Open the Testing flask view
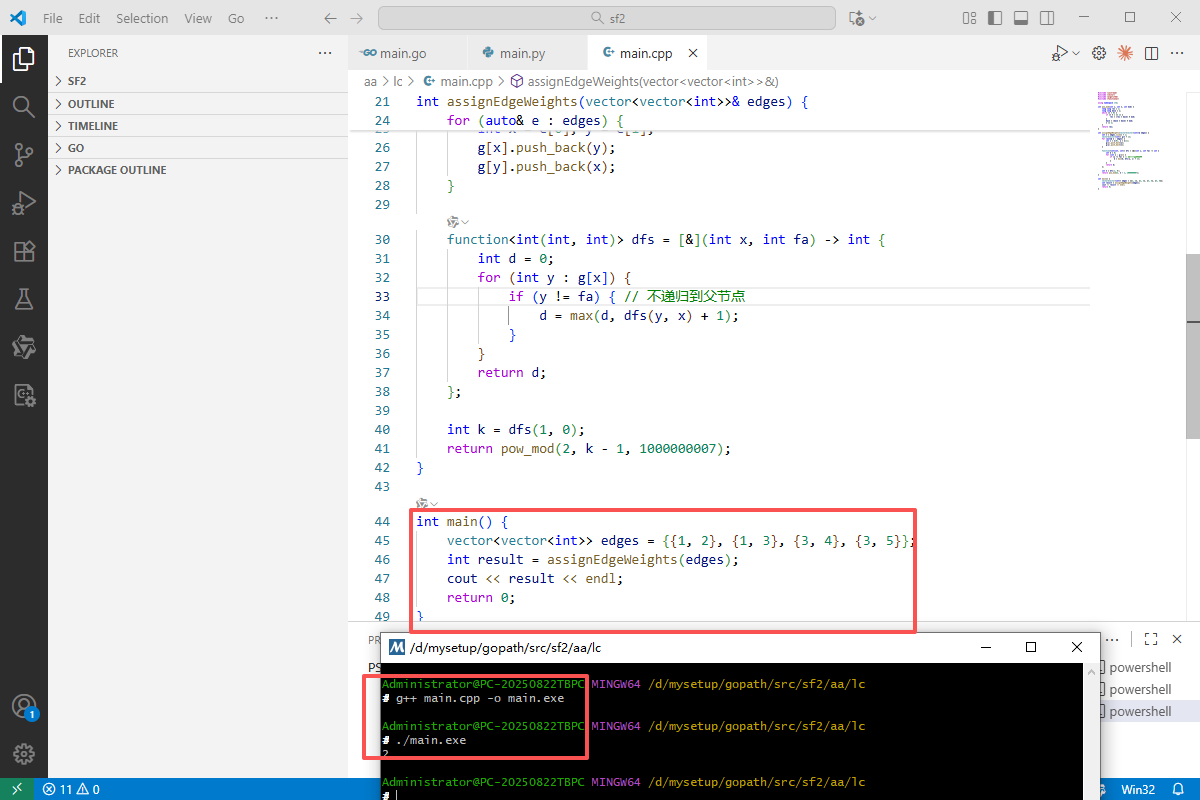Image resolution: width=1200 pixels, height=800 pixels. point(24,299)
